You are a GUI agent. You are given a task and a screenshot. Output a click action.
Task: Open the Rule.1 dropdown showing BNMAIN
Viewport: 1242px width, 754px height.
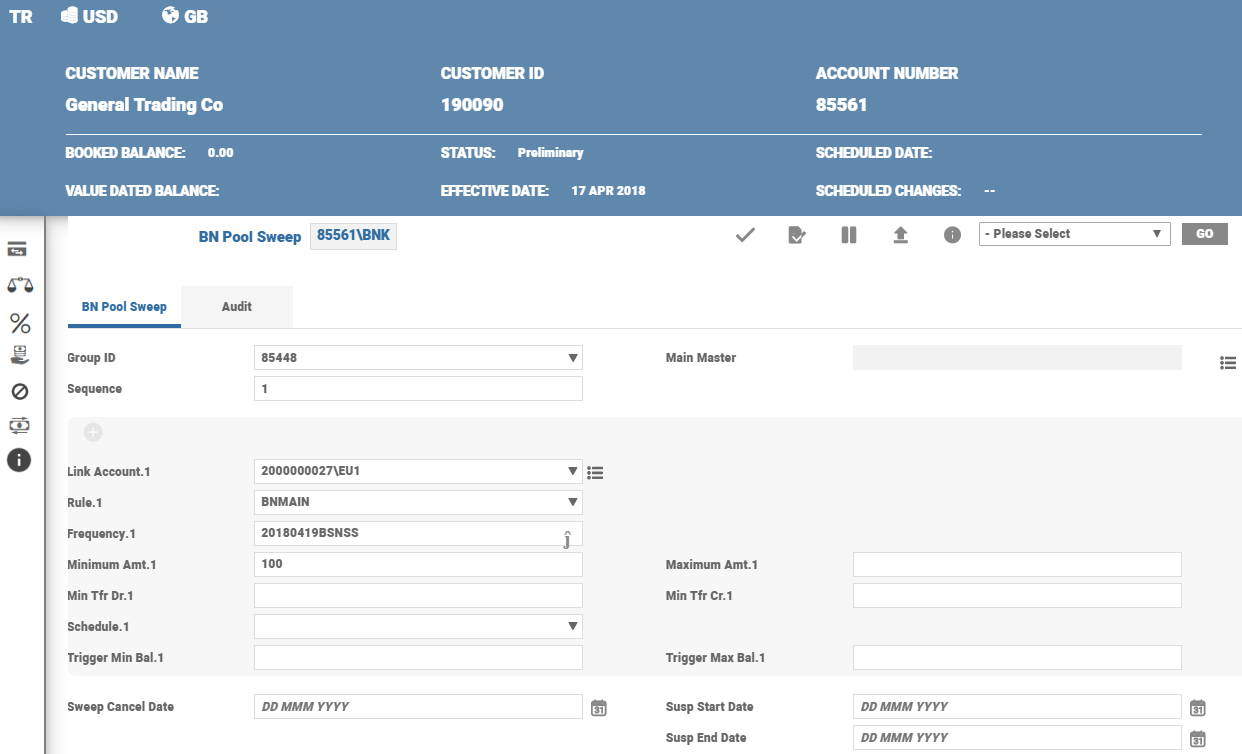(572, 502)
